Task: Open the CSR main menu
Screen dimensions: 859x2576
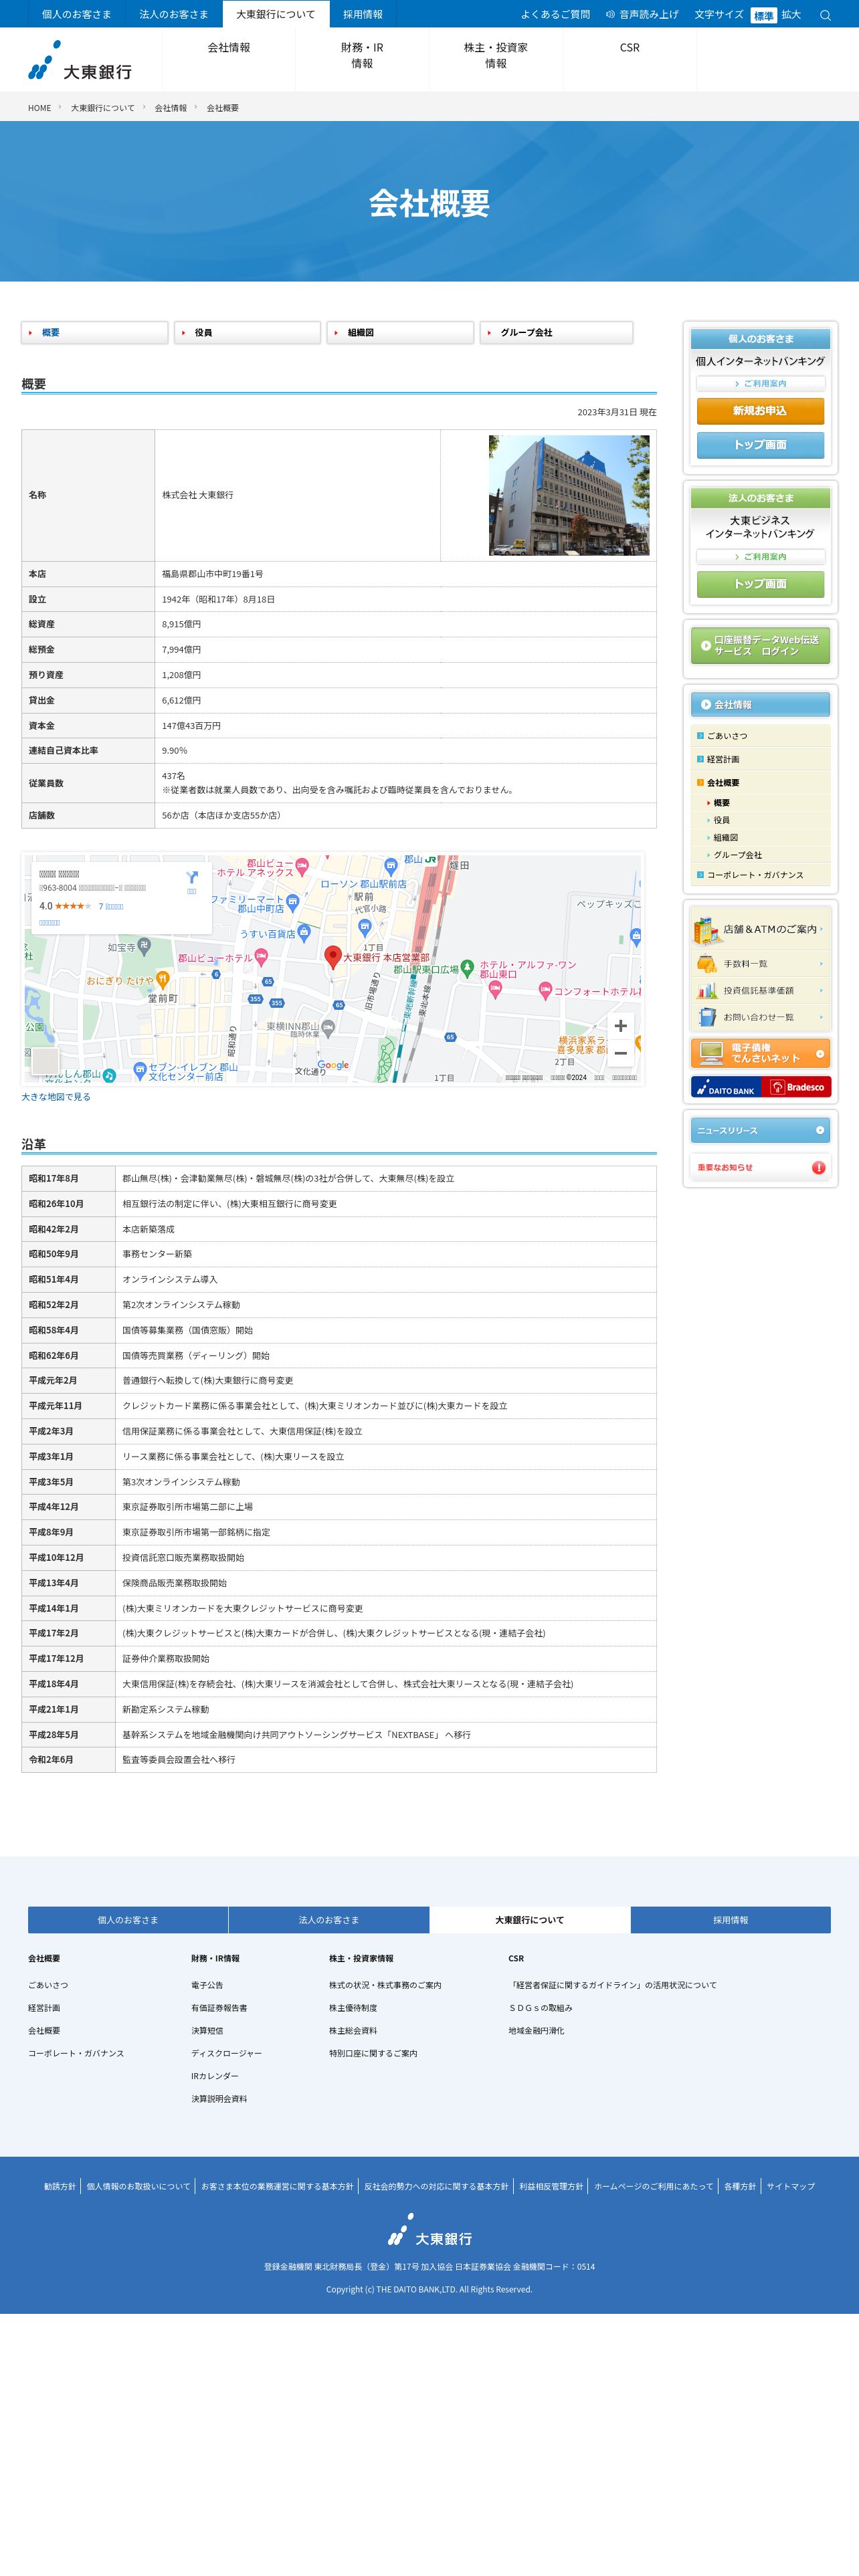Action: coord(630,59)
